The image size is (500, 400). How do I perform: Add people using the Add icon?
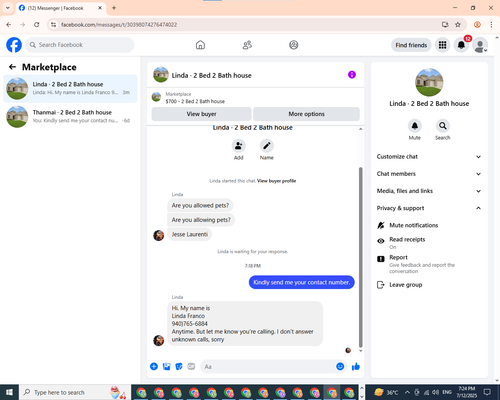tap(239, 146)
